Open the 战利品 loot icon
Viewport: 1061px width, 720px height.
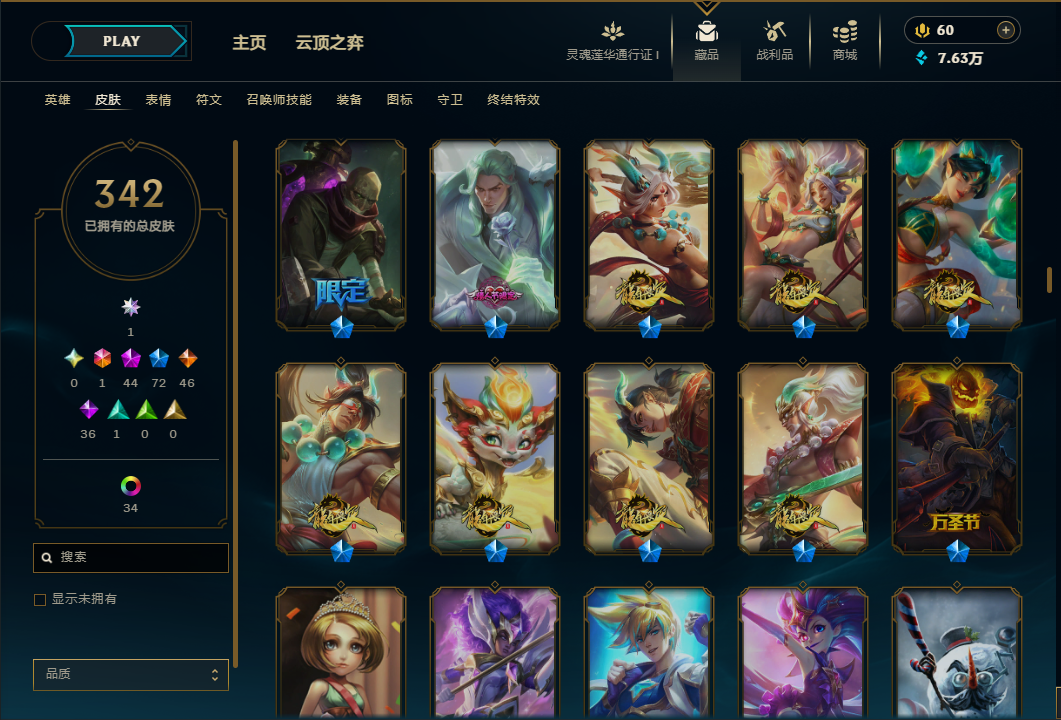[775, 32]
